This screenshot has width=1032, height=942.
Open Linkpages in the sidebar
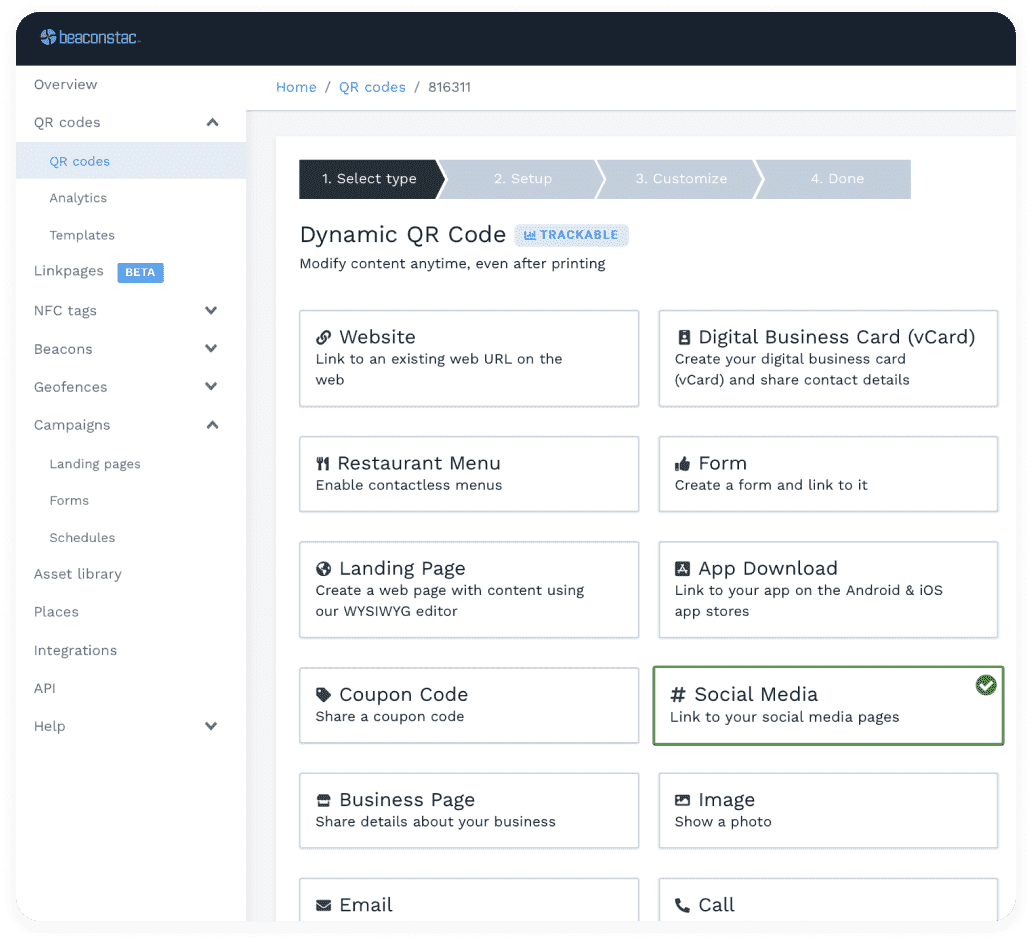point(68,271)
